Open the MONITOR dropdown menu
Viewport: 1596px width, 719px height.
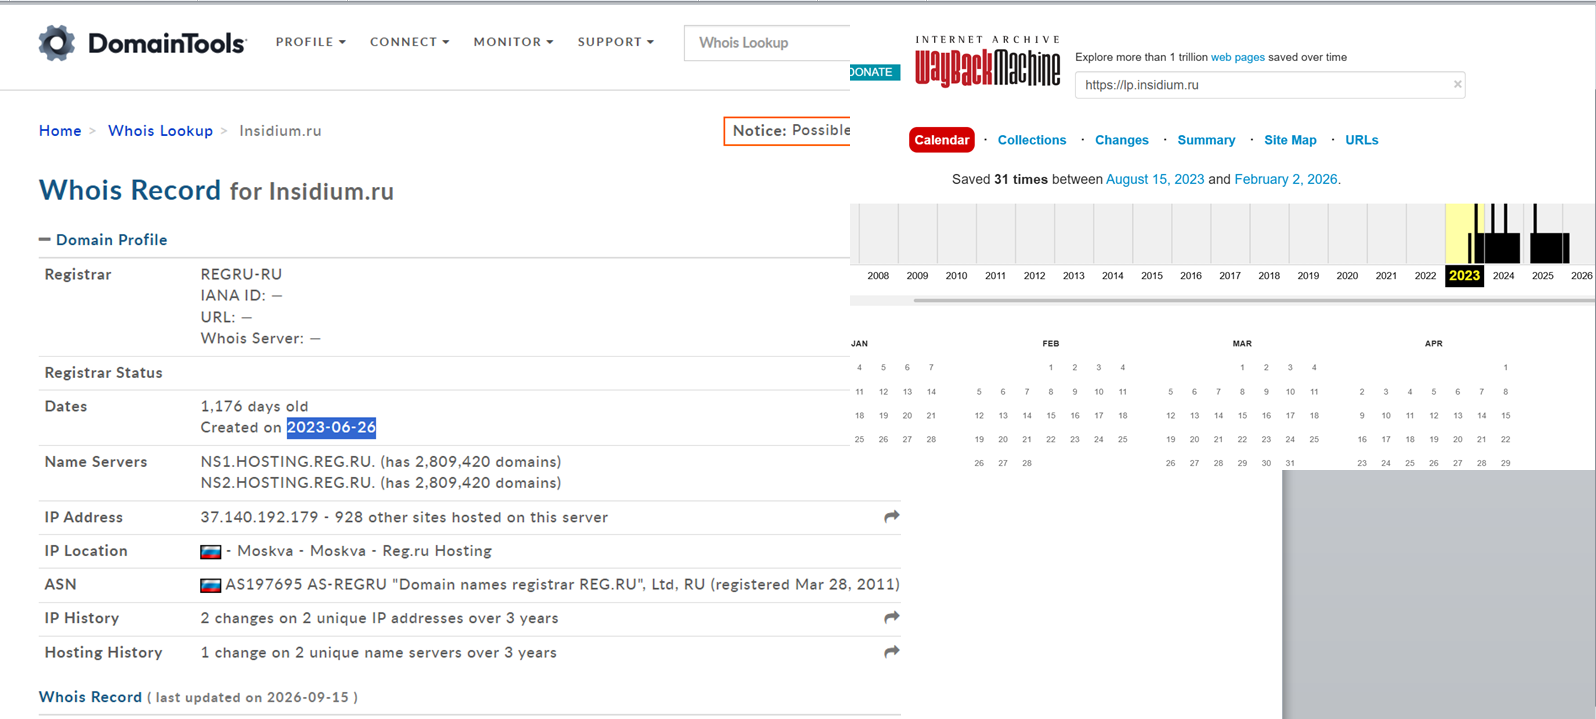(513, 42)
